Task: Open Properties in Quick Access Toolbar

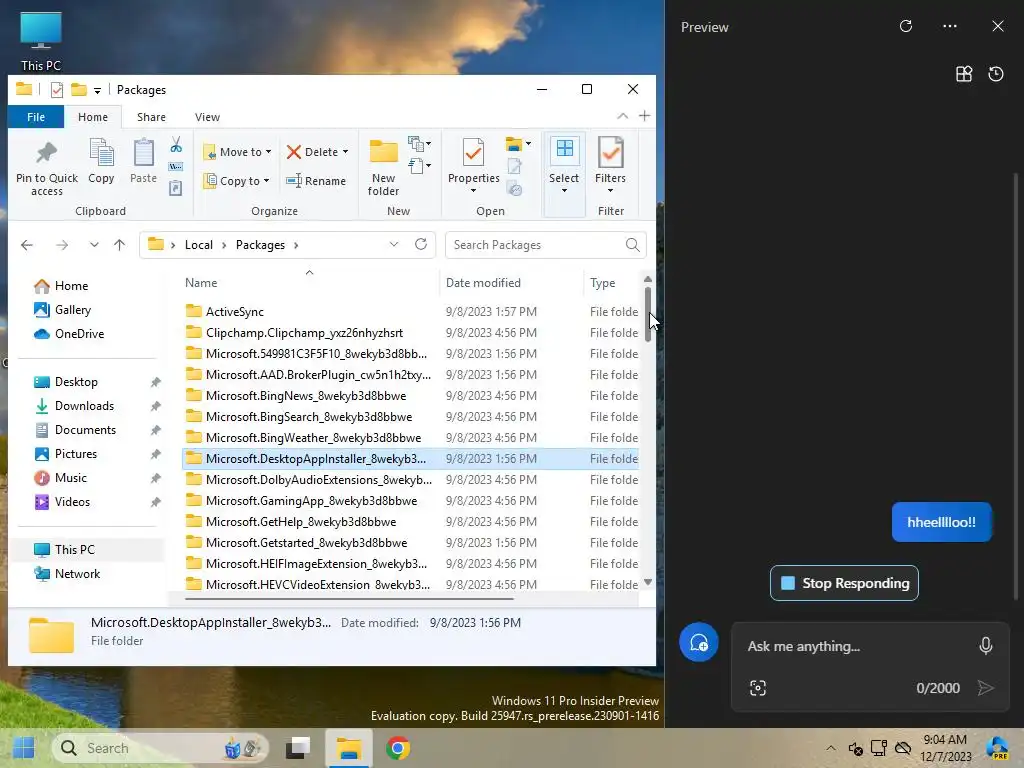Action: click(57, 89)
